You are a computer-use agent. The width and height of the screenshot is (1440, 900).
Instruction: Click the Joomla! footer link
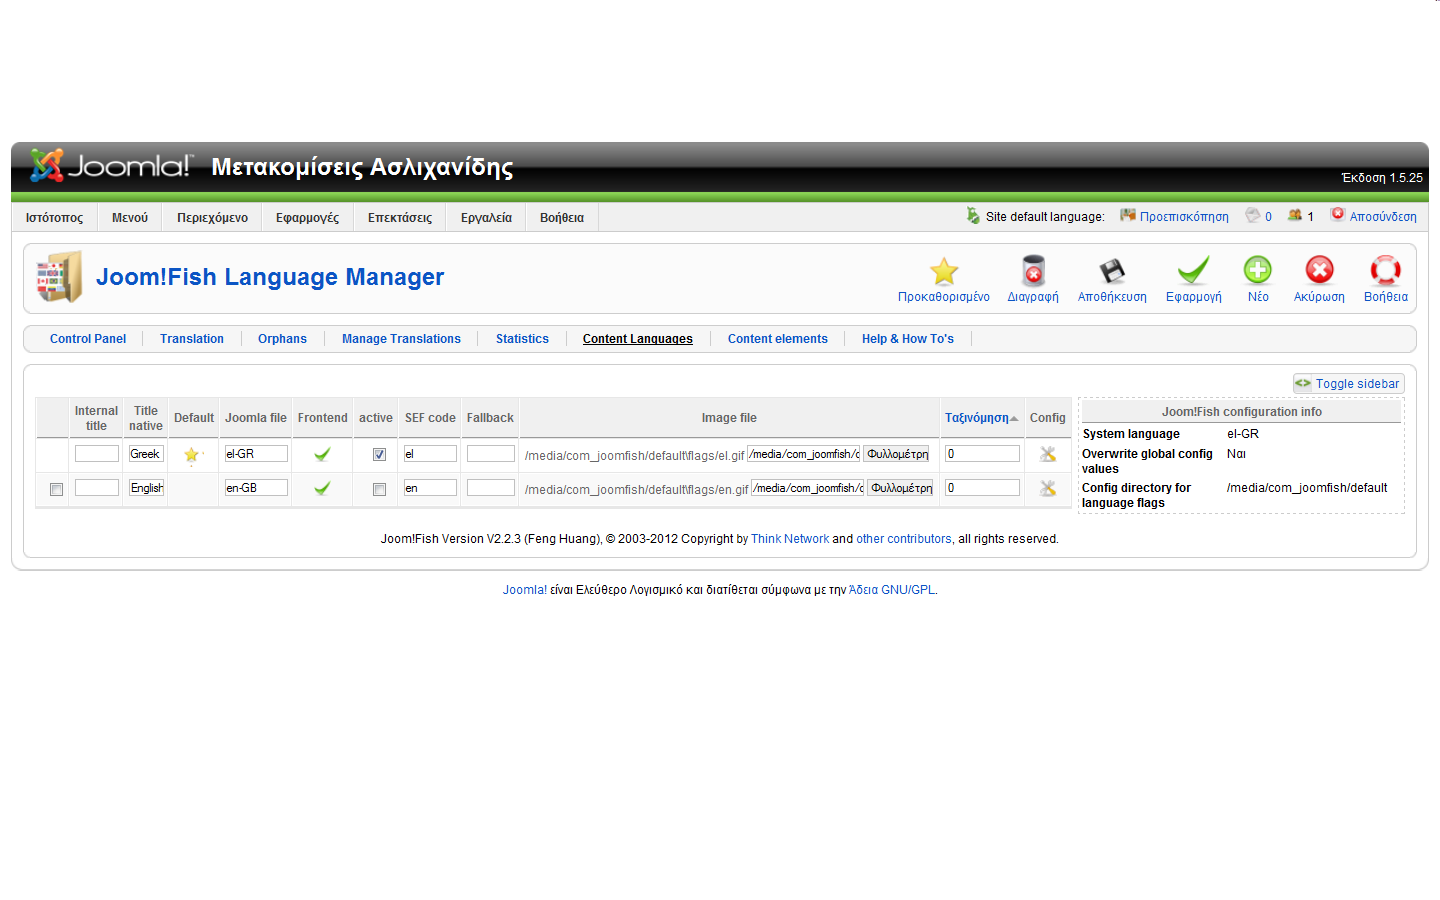point(525,590)
